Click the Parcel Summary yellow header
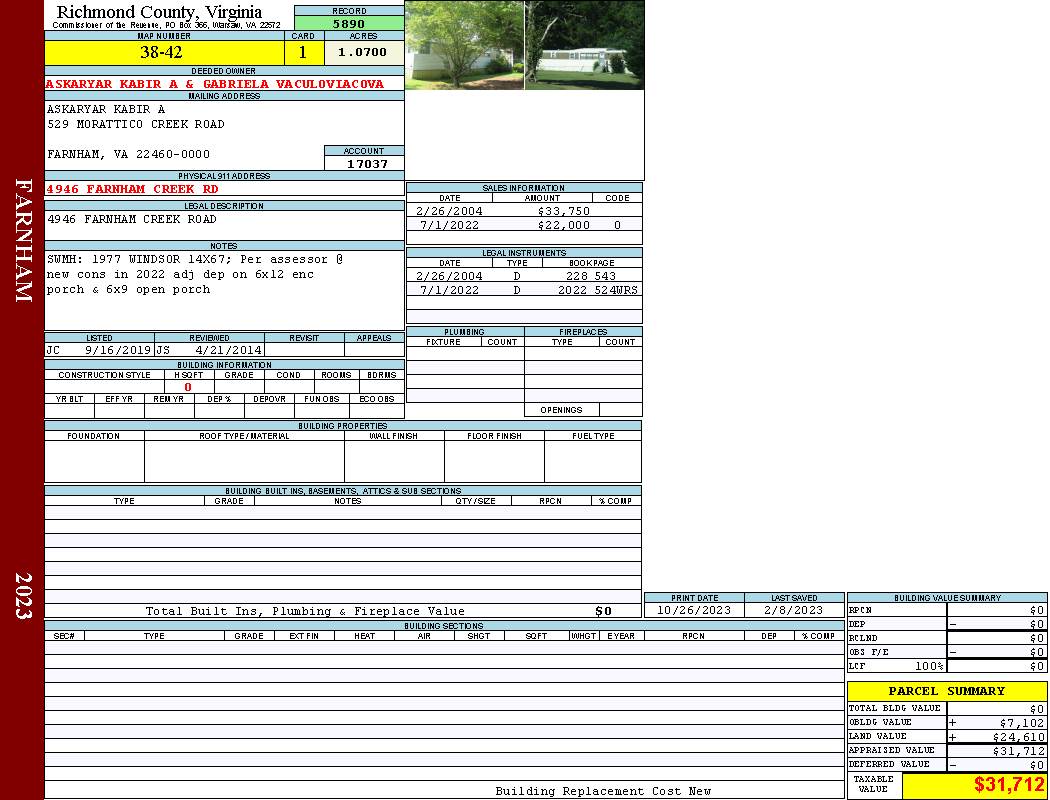 pyautogui.click(x=946, y=691)
